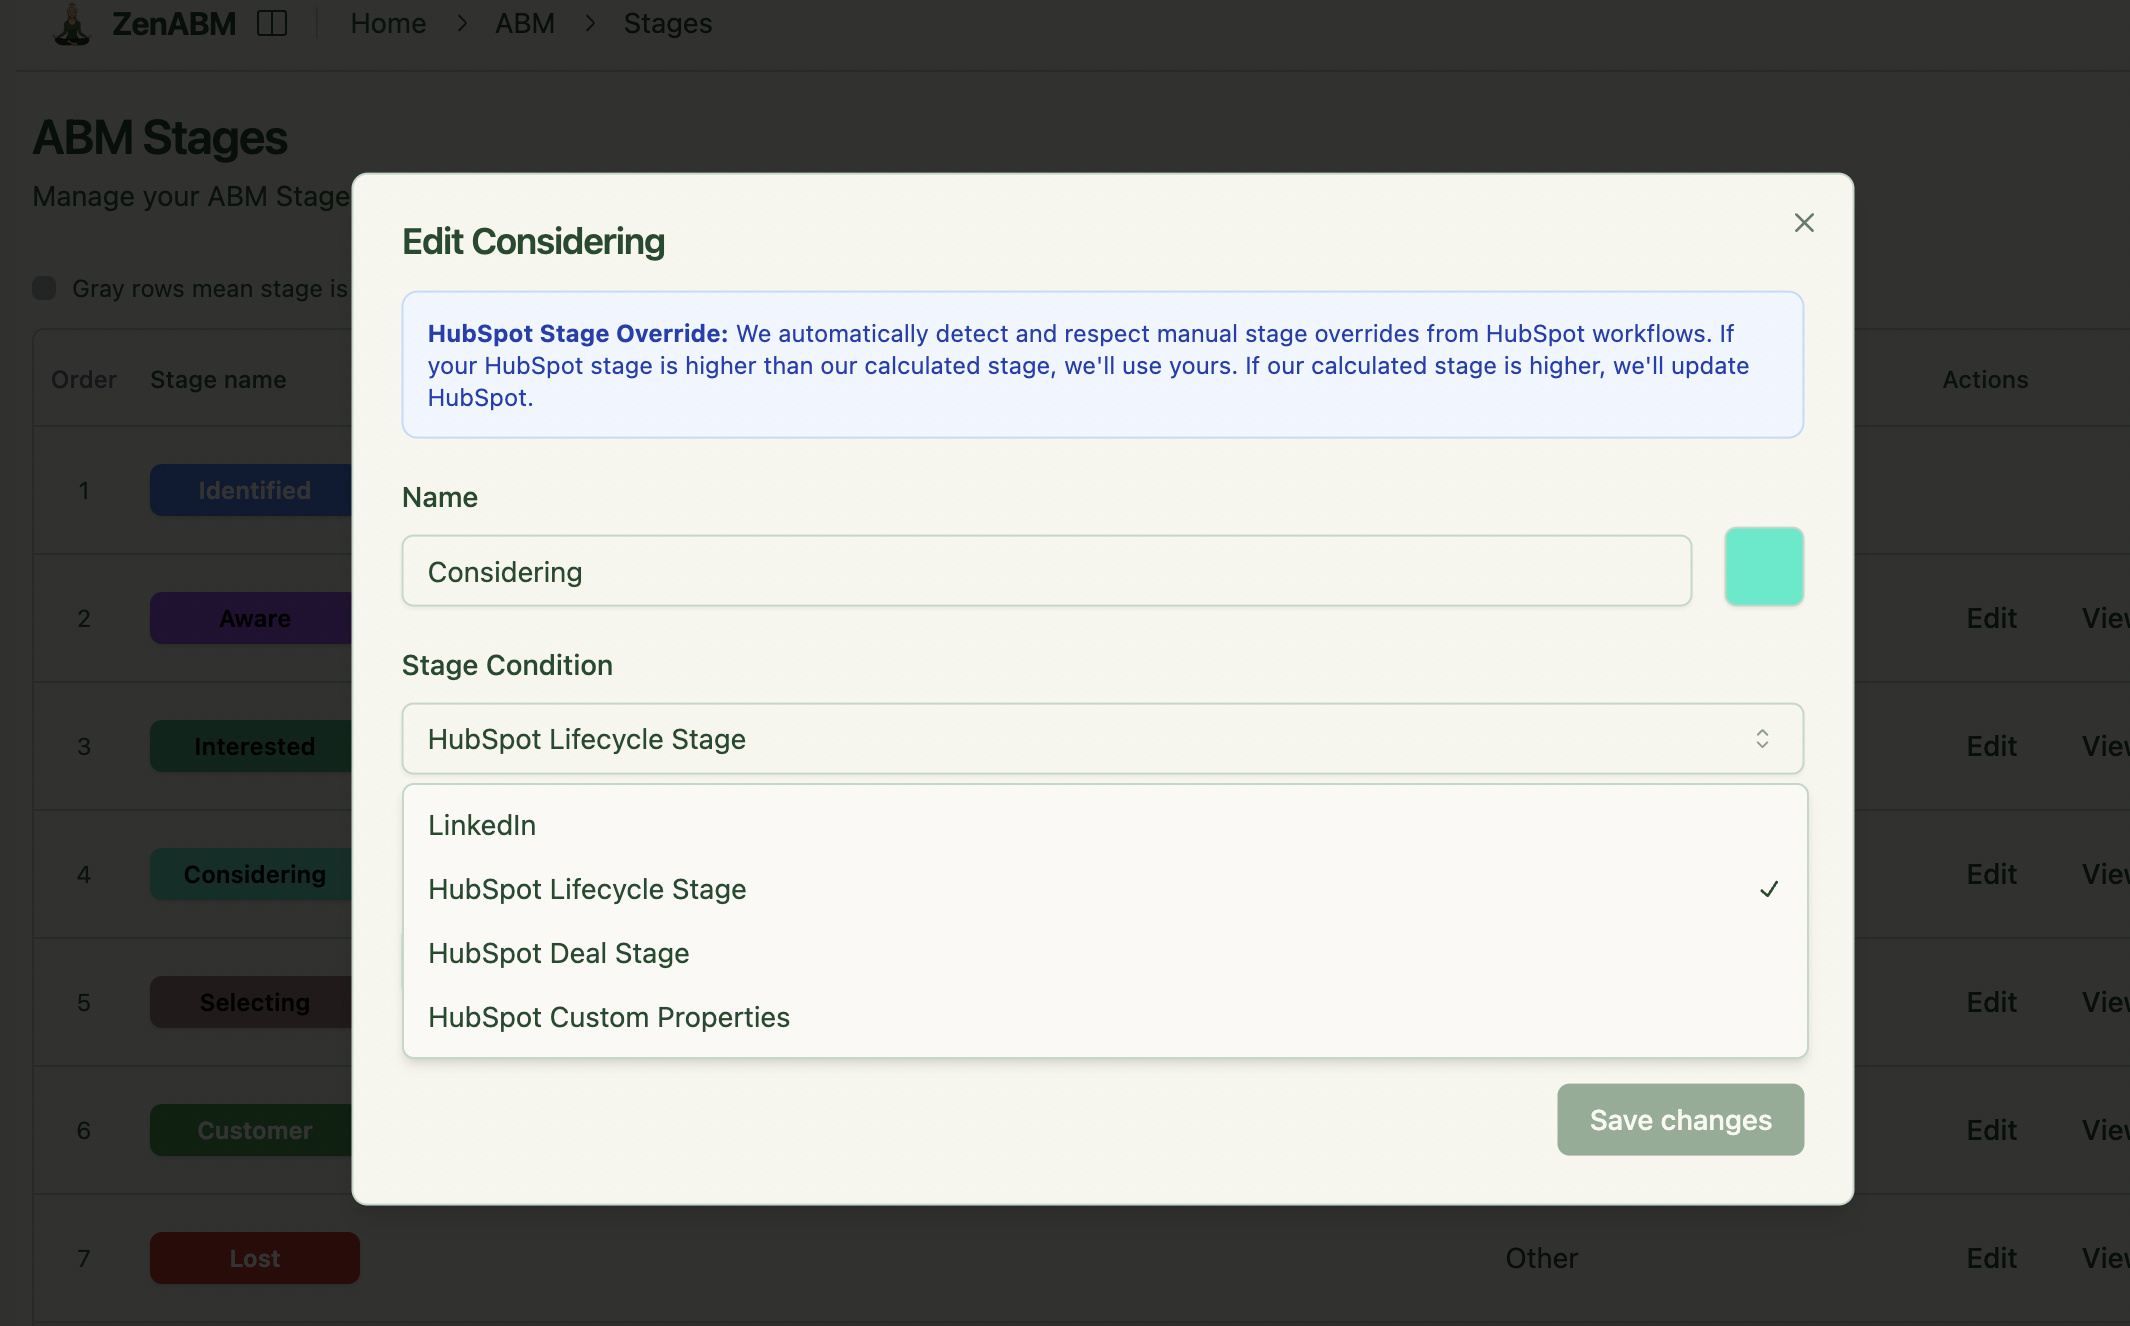Close the Edit Considering dialog
Viewport: 2130px width, 1326px height.
pyautogui.click(x=1803, y=222)
